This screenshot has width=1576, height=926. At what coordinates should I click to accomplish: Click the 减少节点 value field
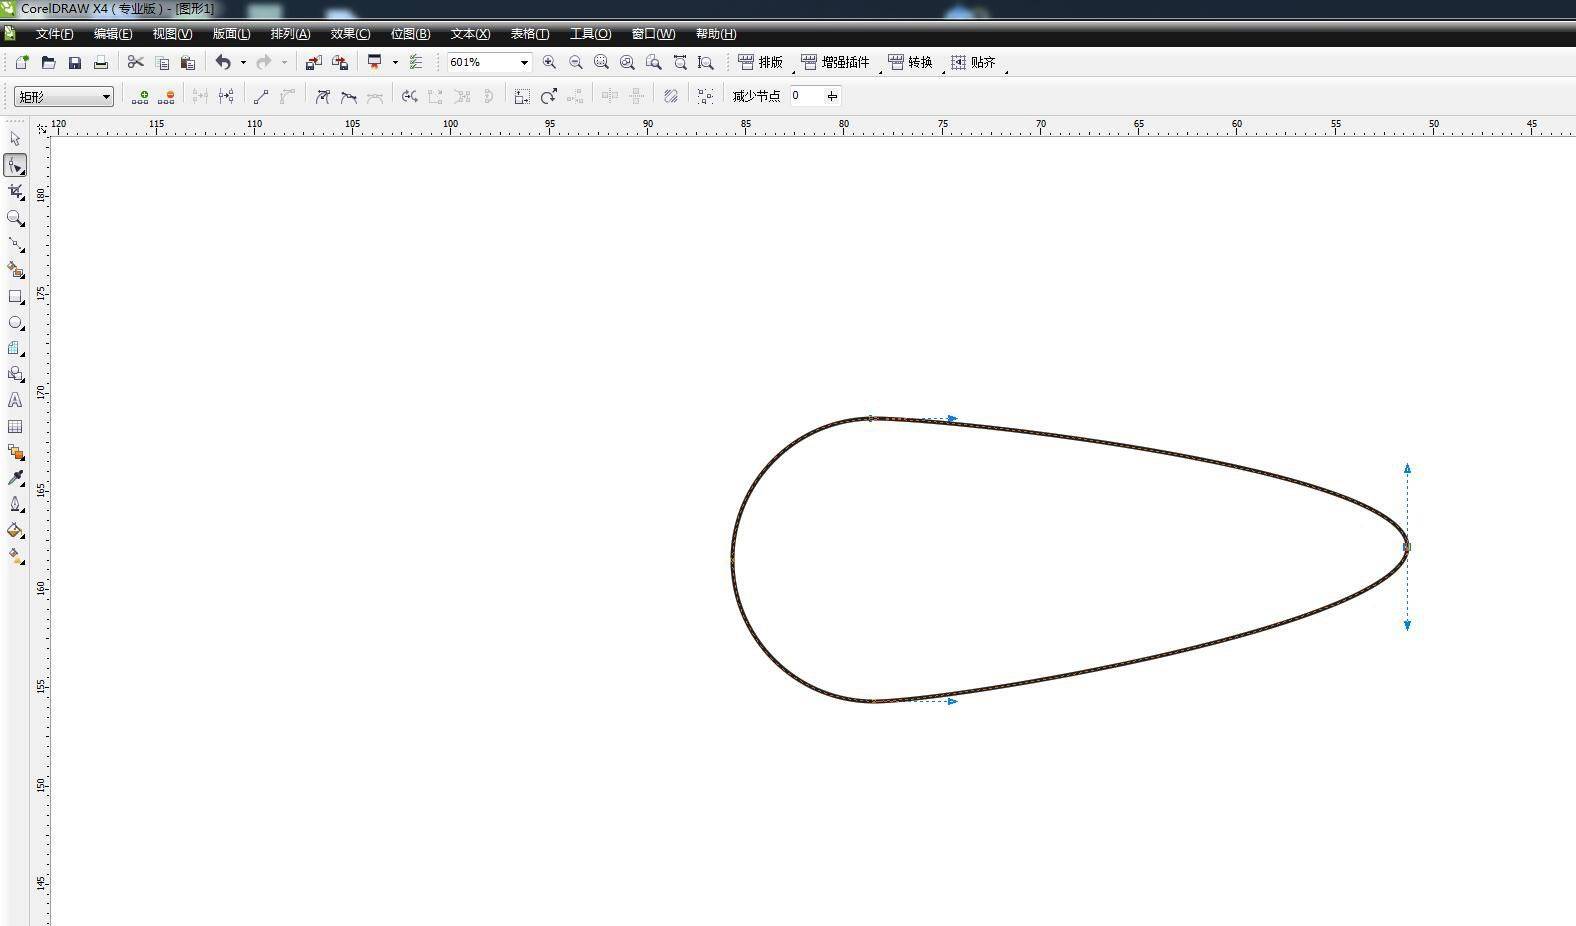point(805,96)
